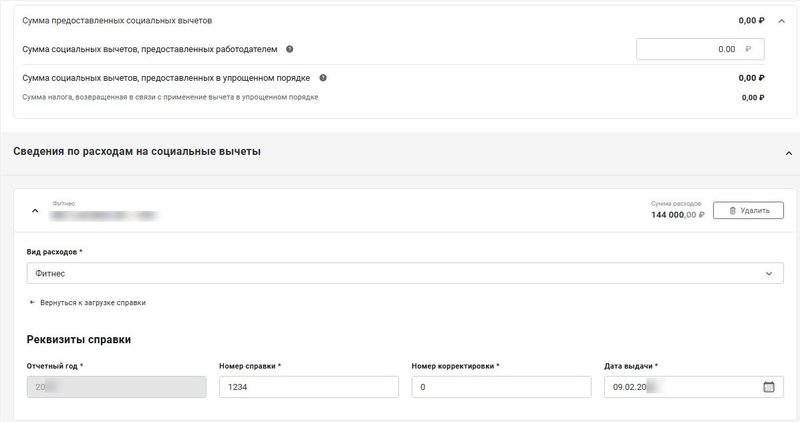Collapse the Сумма предоставленных социальных вычетов panel
The width and height of the screenshot is (800, 422).
pyautogui.click(x=781, y=20)
